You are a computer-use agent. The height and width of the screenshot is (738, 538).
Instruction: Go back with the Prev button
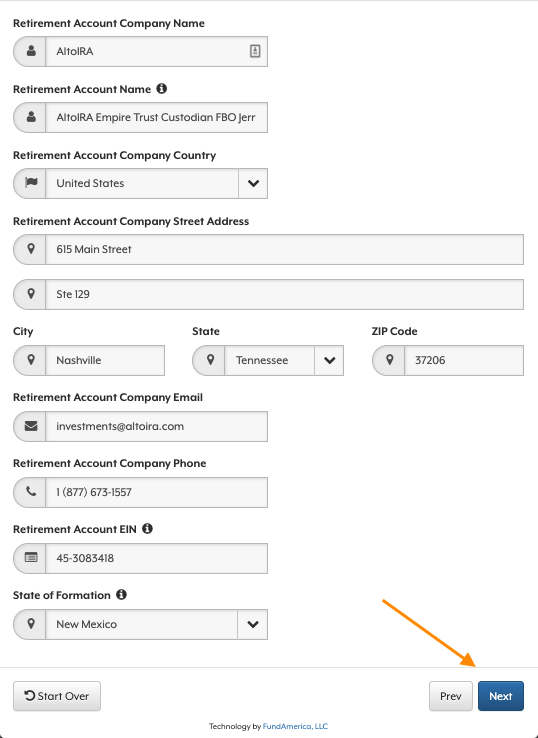[450, 696]
